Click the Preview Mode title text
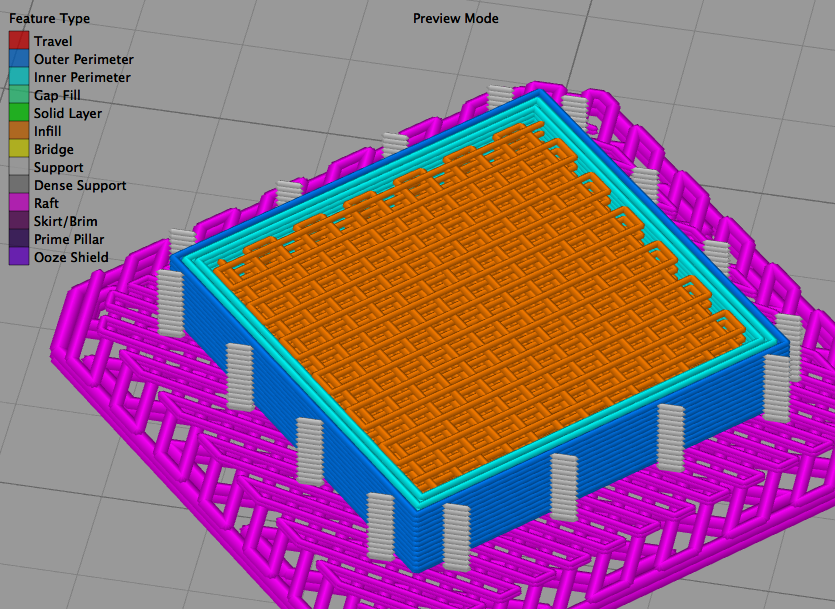 click(x=456, y=18)
